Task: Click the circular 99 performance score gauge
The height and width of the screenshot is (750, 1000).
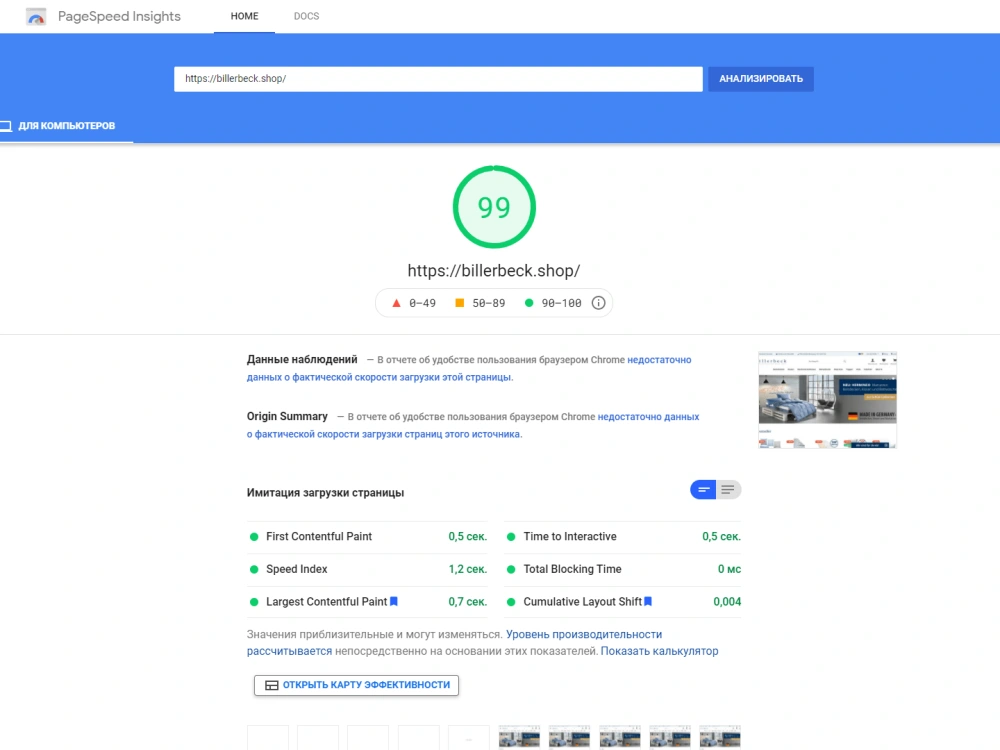Action: 494,207
